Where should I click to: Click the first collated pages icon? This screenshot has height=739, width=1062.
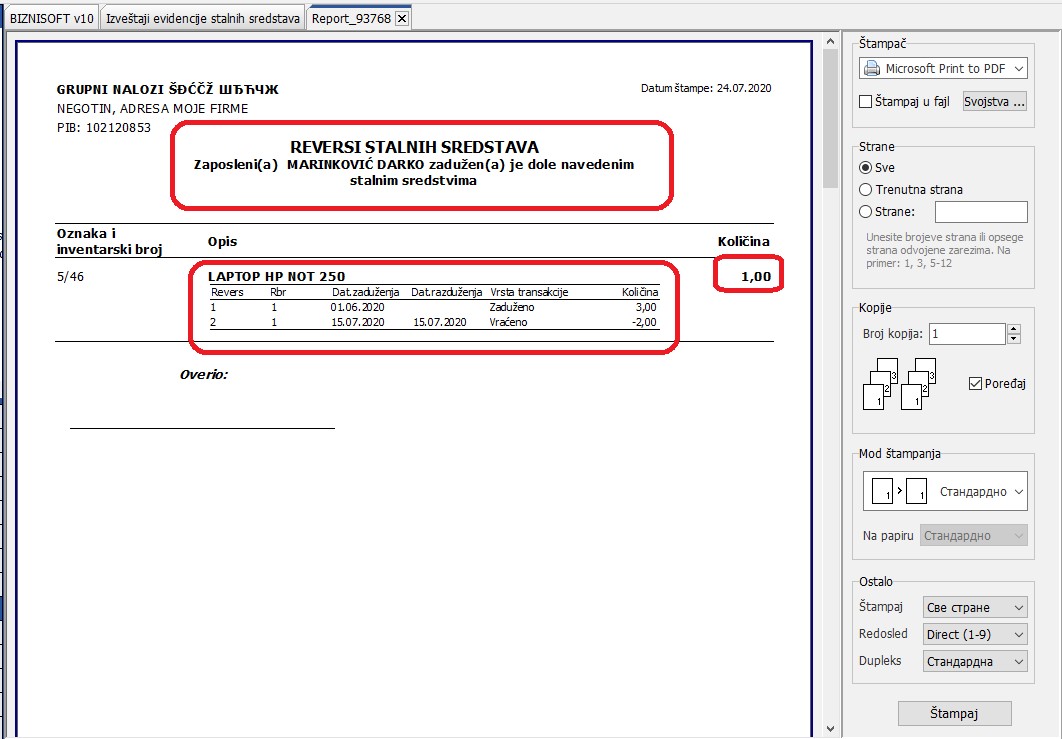tap(880, 384)
